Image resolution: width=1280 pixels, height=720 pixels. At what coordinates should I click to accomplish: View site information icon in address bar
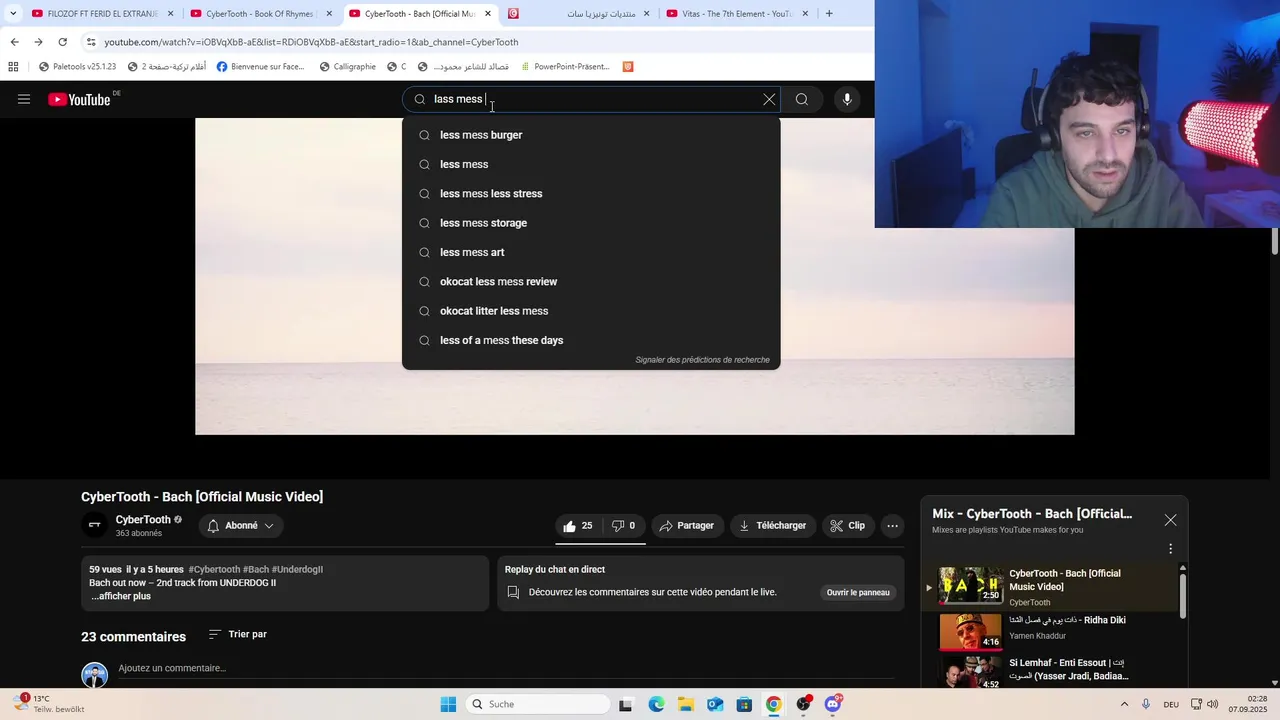point(91,42)
